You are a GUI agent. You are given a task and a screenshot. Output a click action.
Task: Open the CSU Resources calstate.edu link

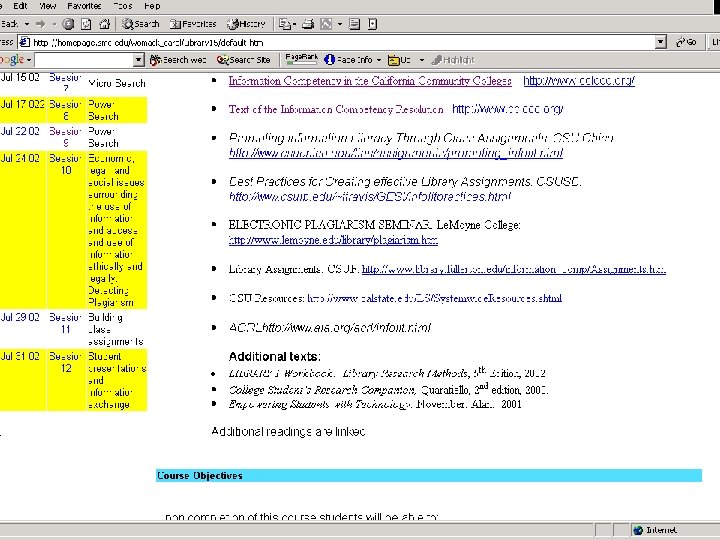point(434,298)
